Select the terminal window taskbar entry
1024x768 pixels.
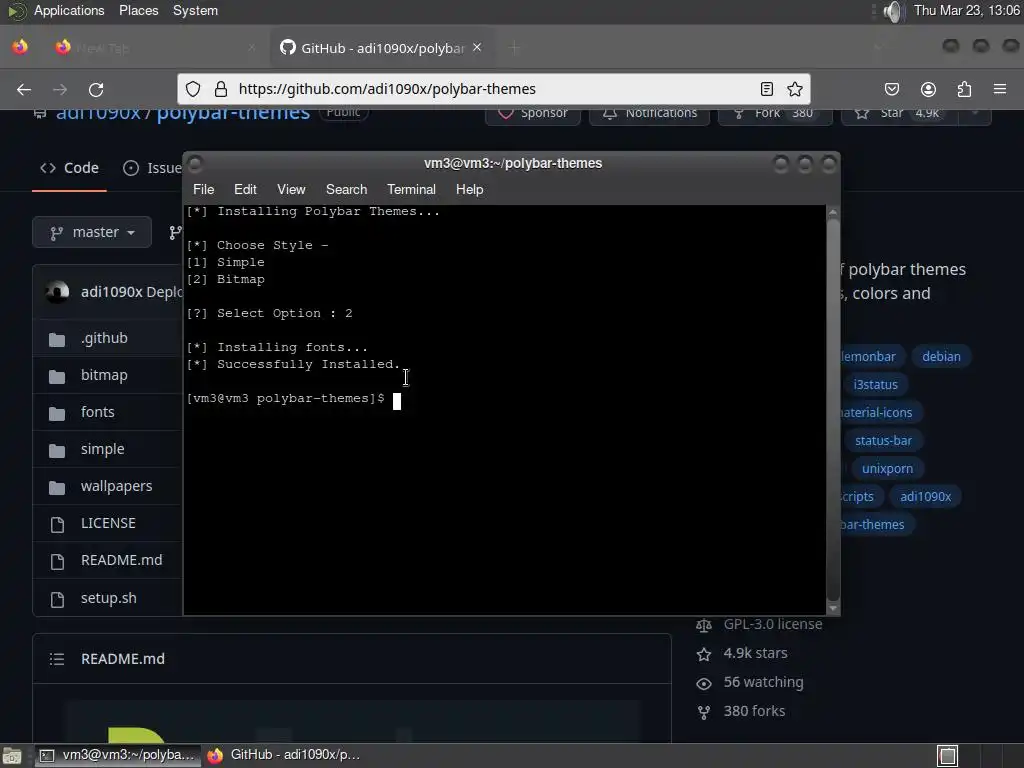click(x=118, y=756)
